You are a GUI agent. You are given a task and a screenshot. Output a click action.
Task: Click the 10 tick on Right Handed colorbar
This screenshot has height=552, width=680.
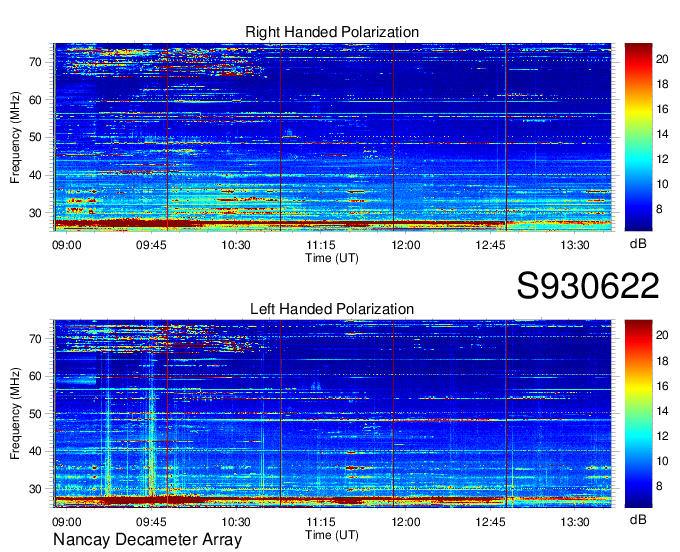(x=662, y=185)
